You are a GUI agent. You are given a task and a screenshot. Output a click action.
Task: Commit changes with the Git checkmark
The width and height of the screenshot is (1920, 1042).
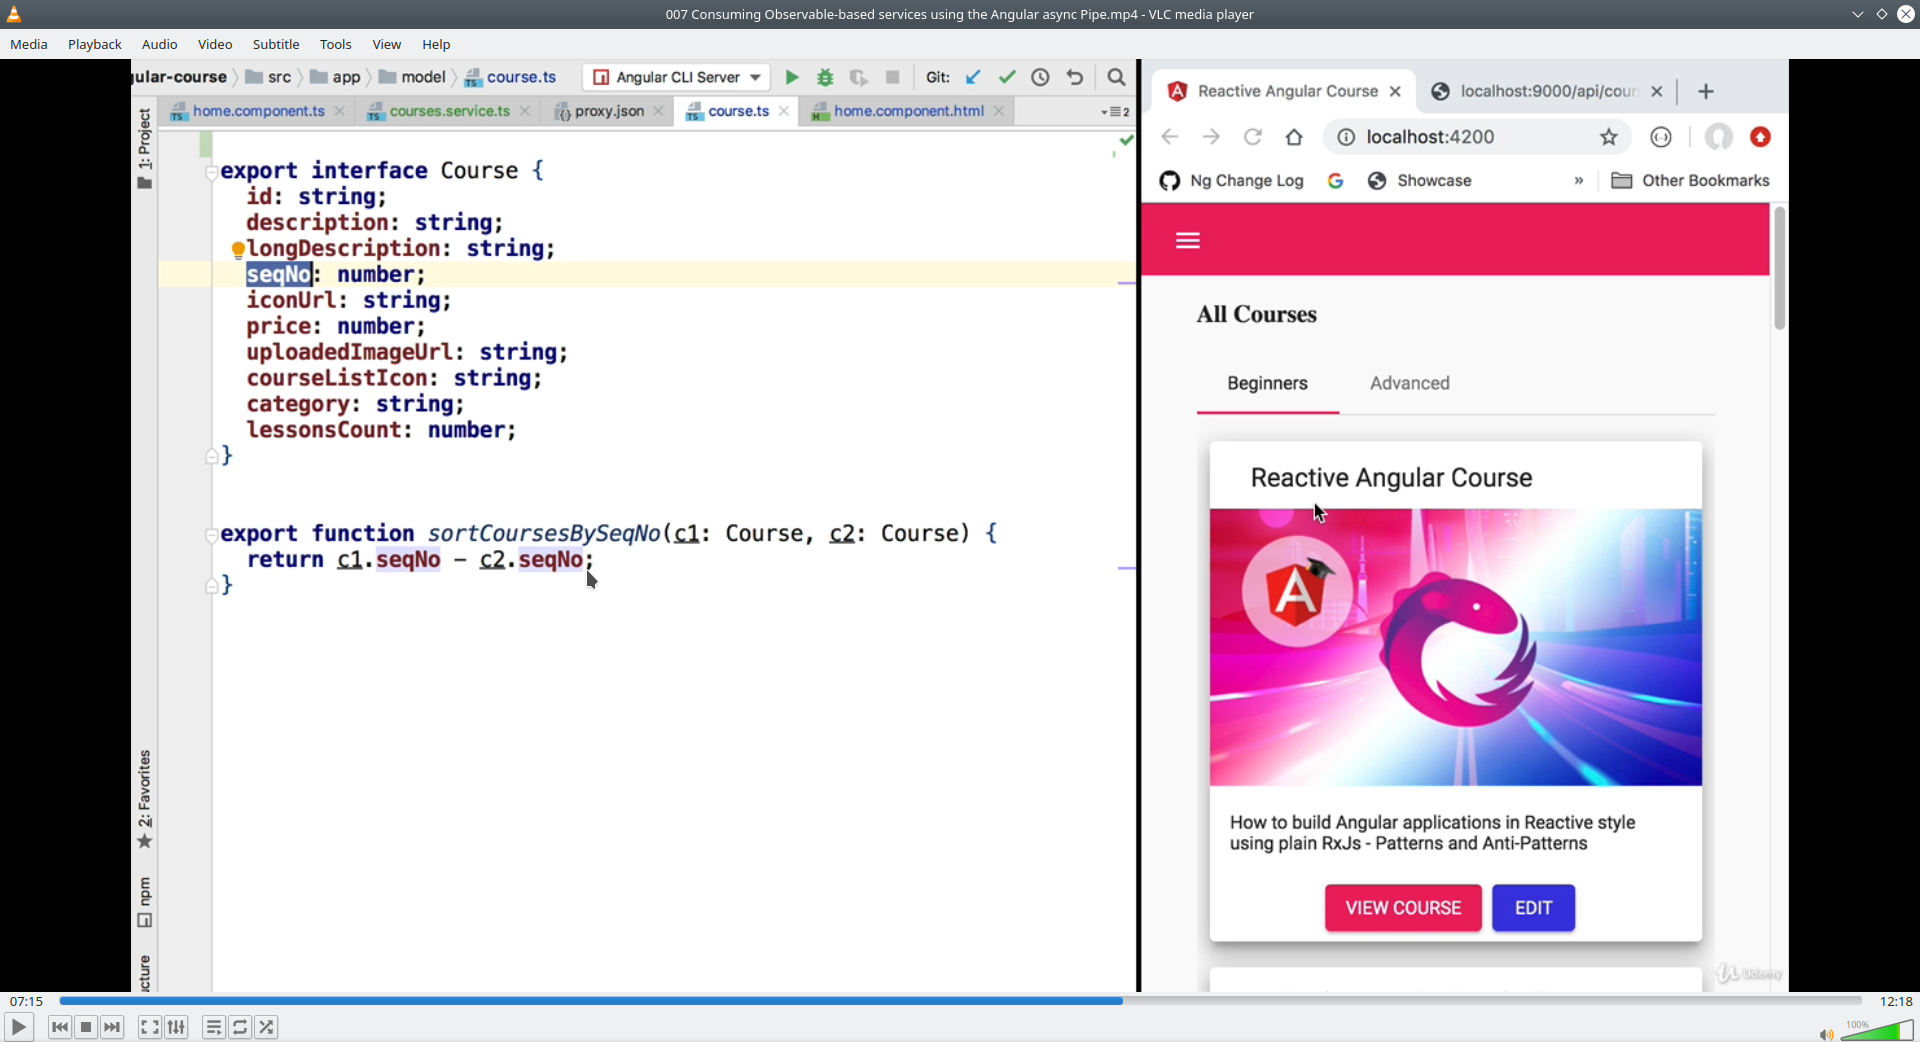click(x=1007, y=77)
